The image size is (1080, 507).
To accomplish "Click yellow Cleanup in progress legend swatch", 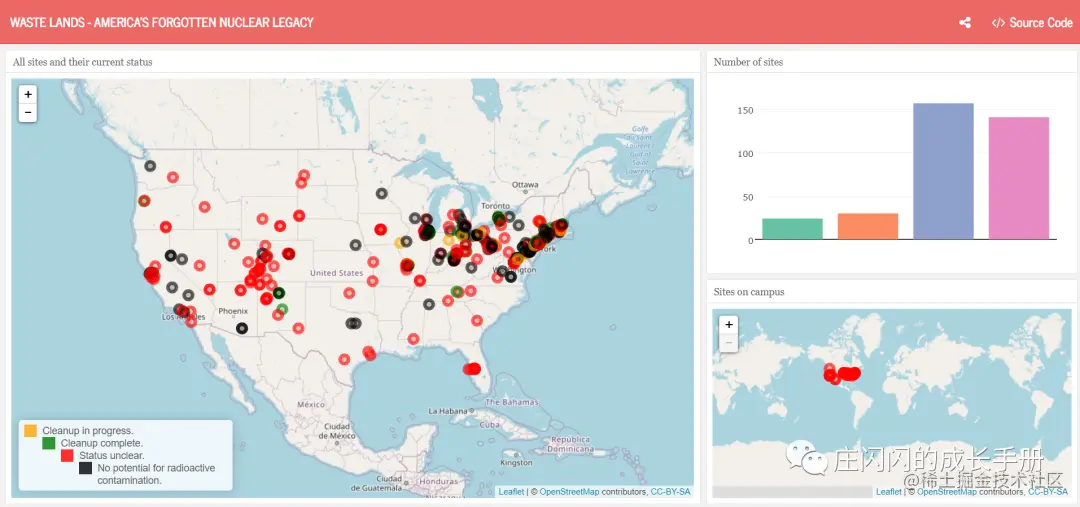I will pyautogui.click(x=30, y=431).
